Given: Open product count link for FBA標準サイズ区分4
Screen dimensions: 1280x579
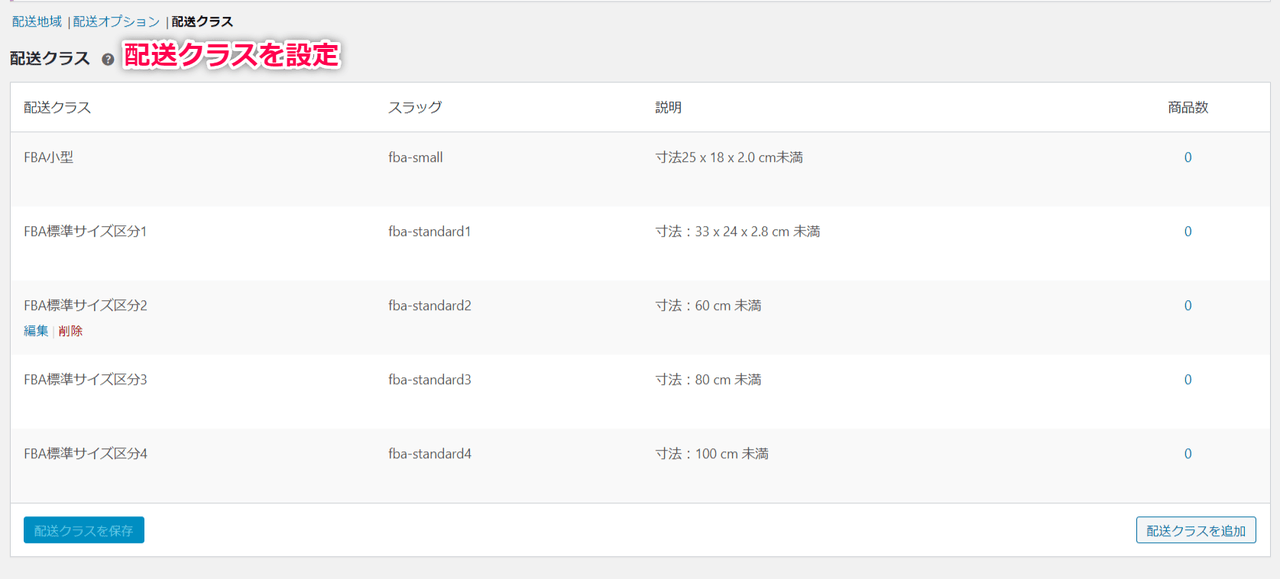Looking at the screenshot, I should 1188,454.
